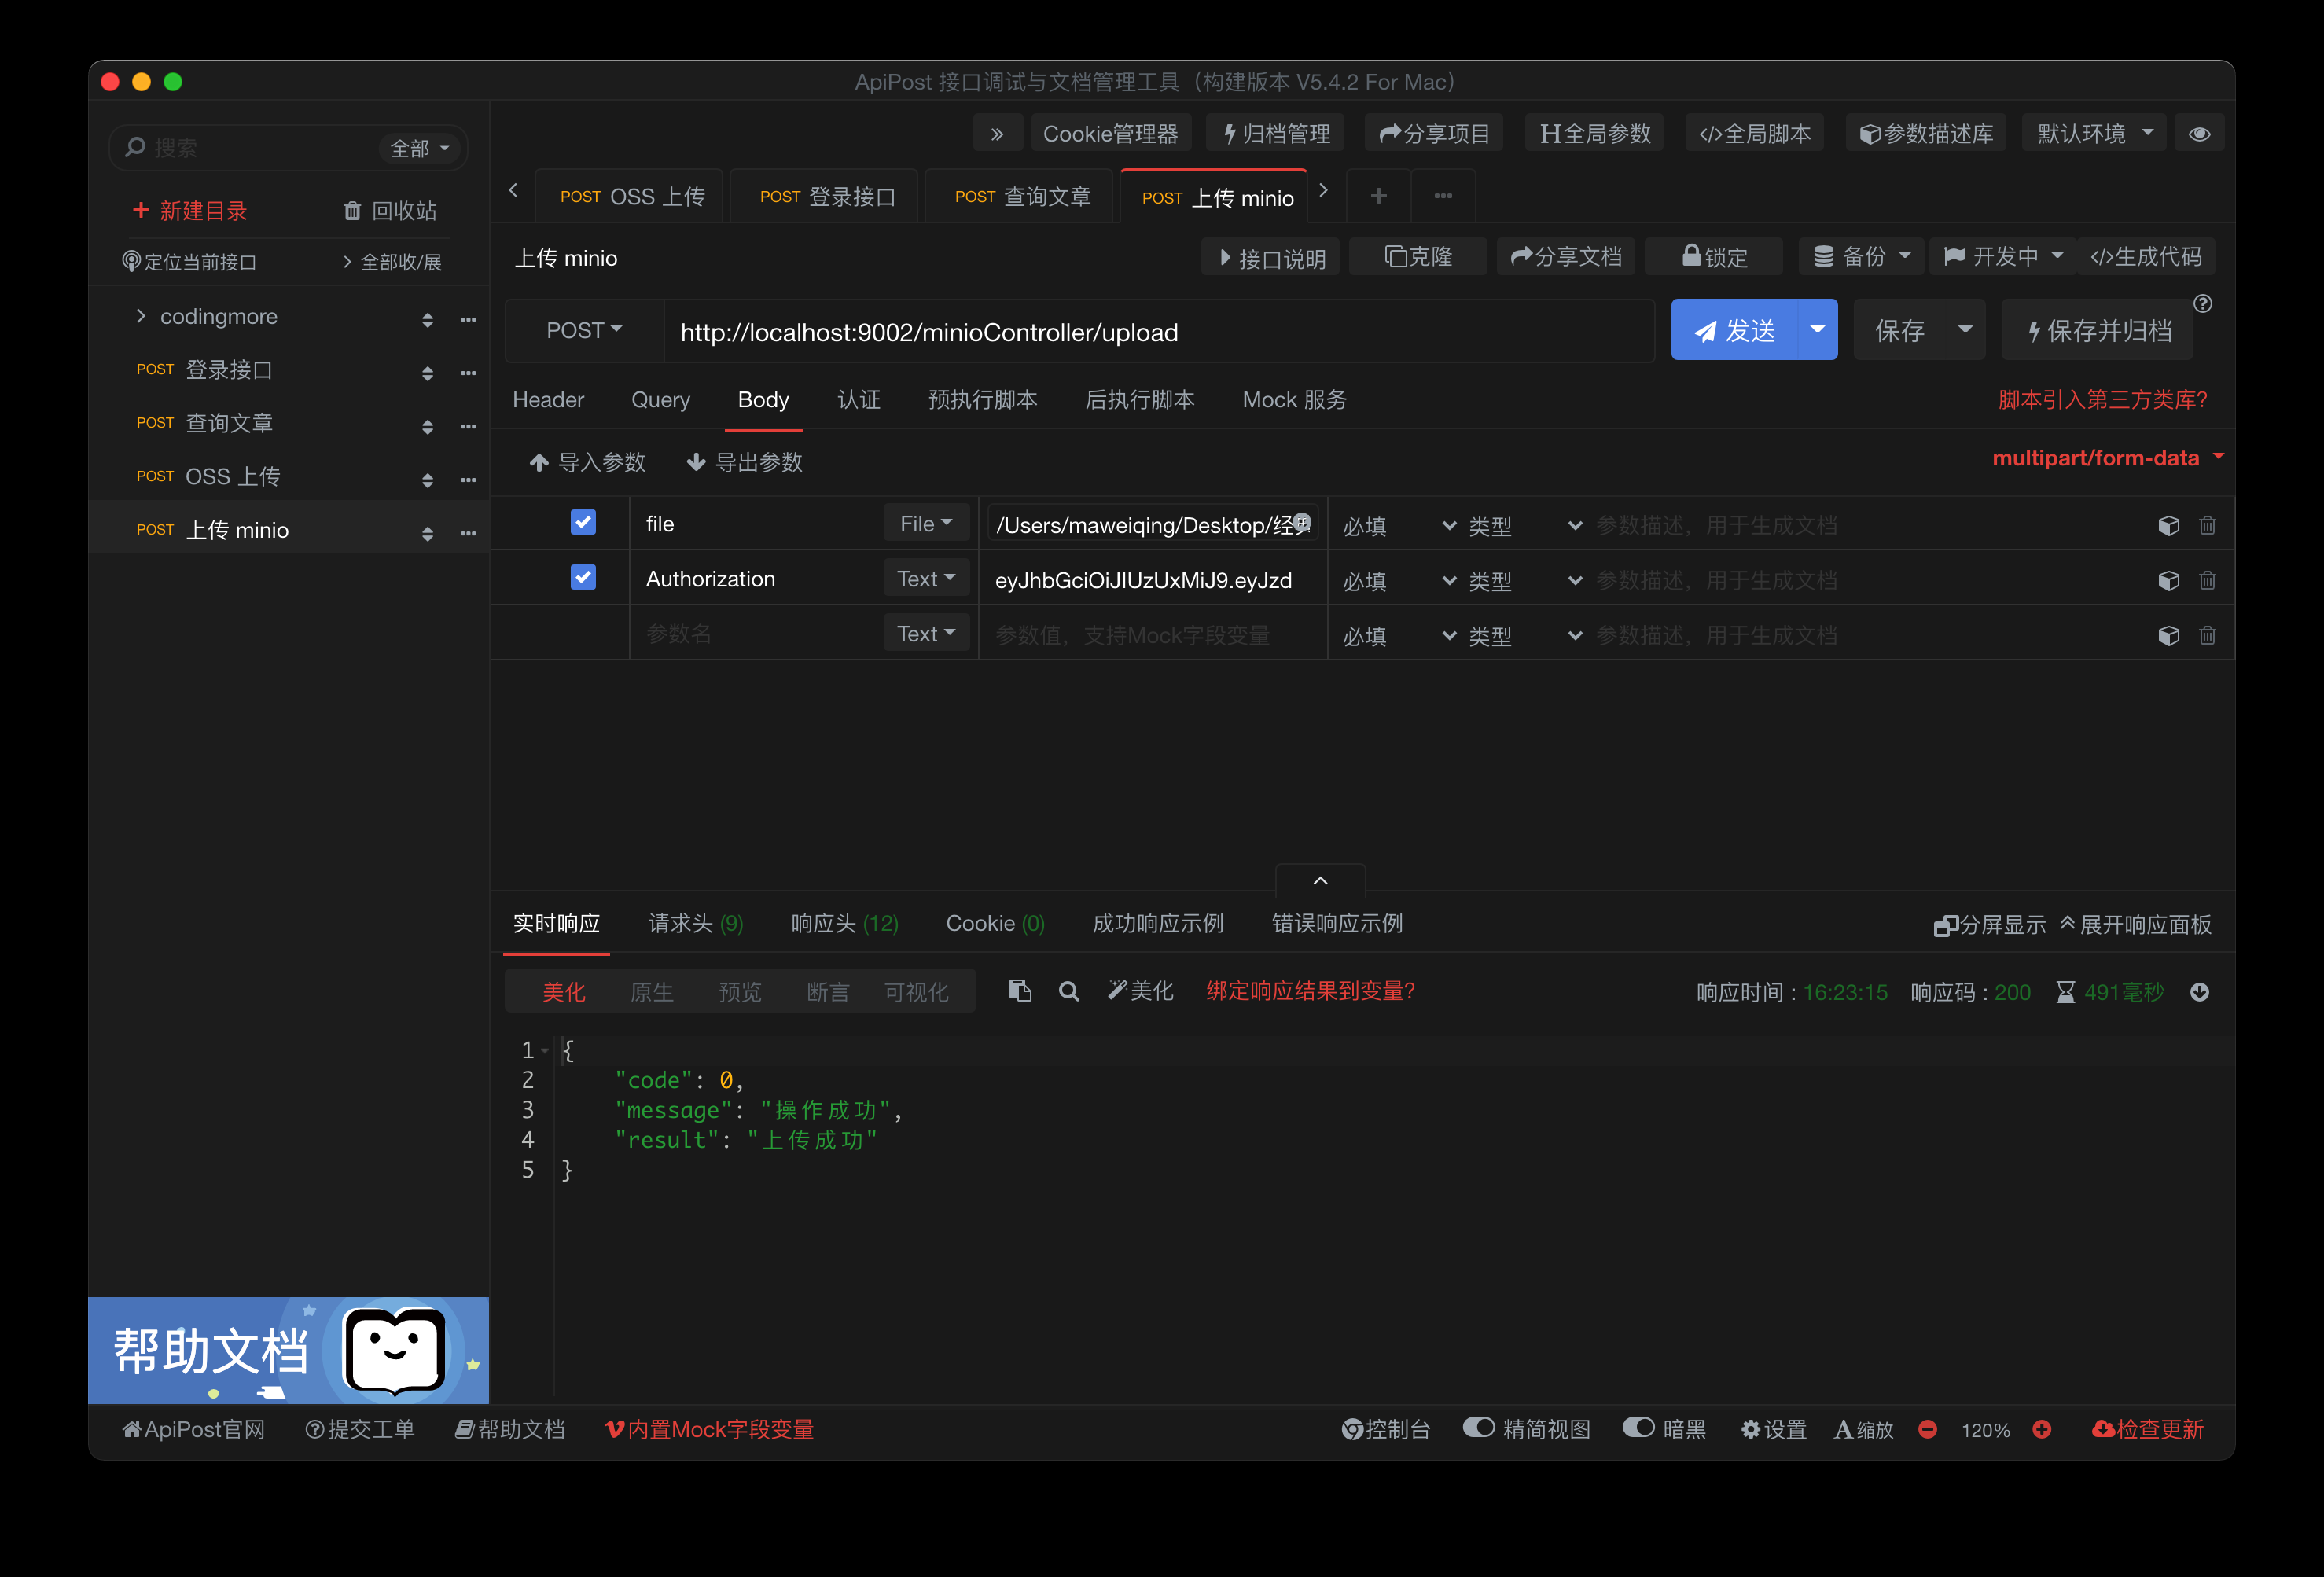Image resolution: width=2324 pixels, height=1577 pixels.
Task: Toggle the 暗黑 dark mode switch
Action: [x=1638, y=1428]
